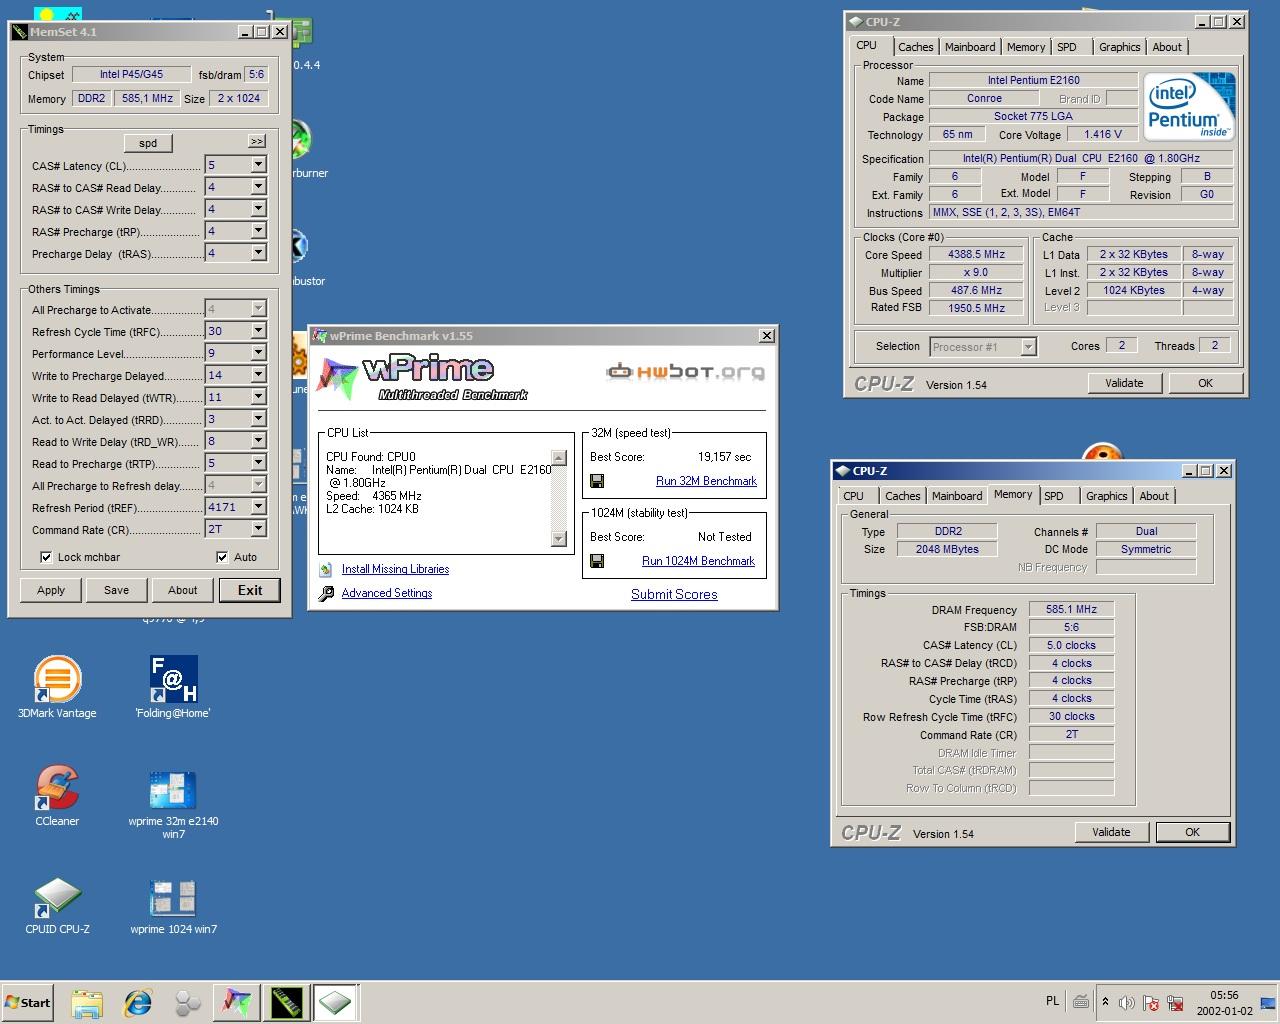Click the >> expand button in MemSet

point(257,142)
